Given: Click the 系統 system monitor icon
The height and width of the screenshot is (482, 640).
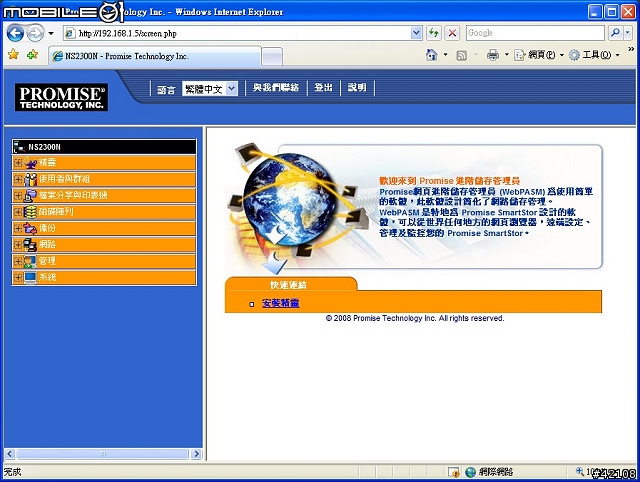Looking at the screenshot, I should pos(30,277).
